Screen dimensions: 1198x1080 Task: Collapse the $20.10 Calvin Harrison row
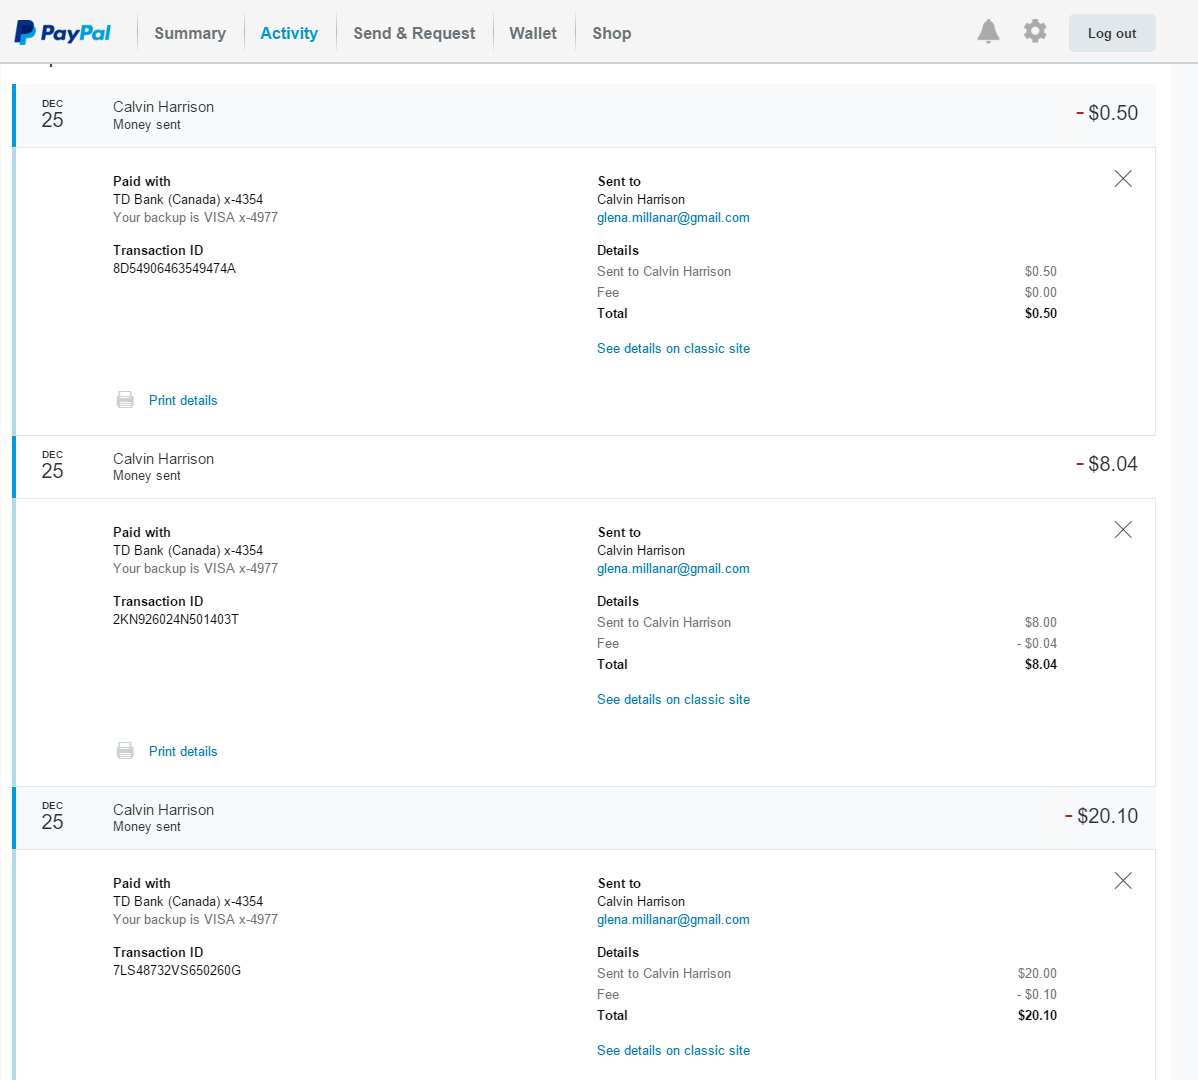(x=585, y=817)
